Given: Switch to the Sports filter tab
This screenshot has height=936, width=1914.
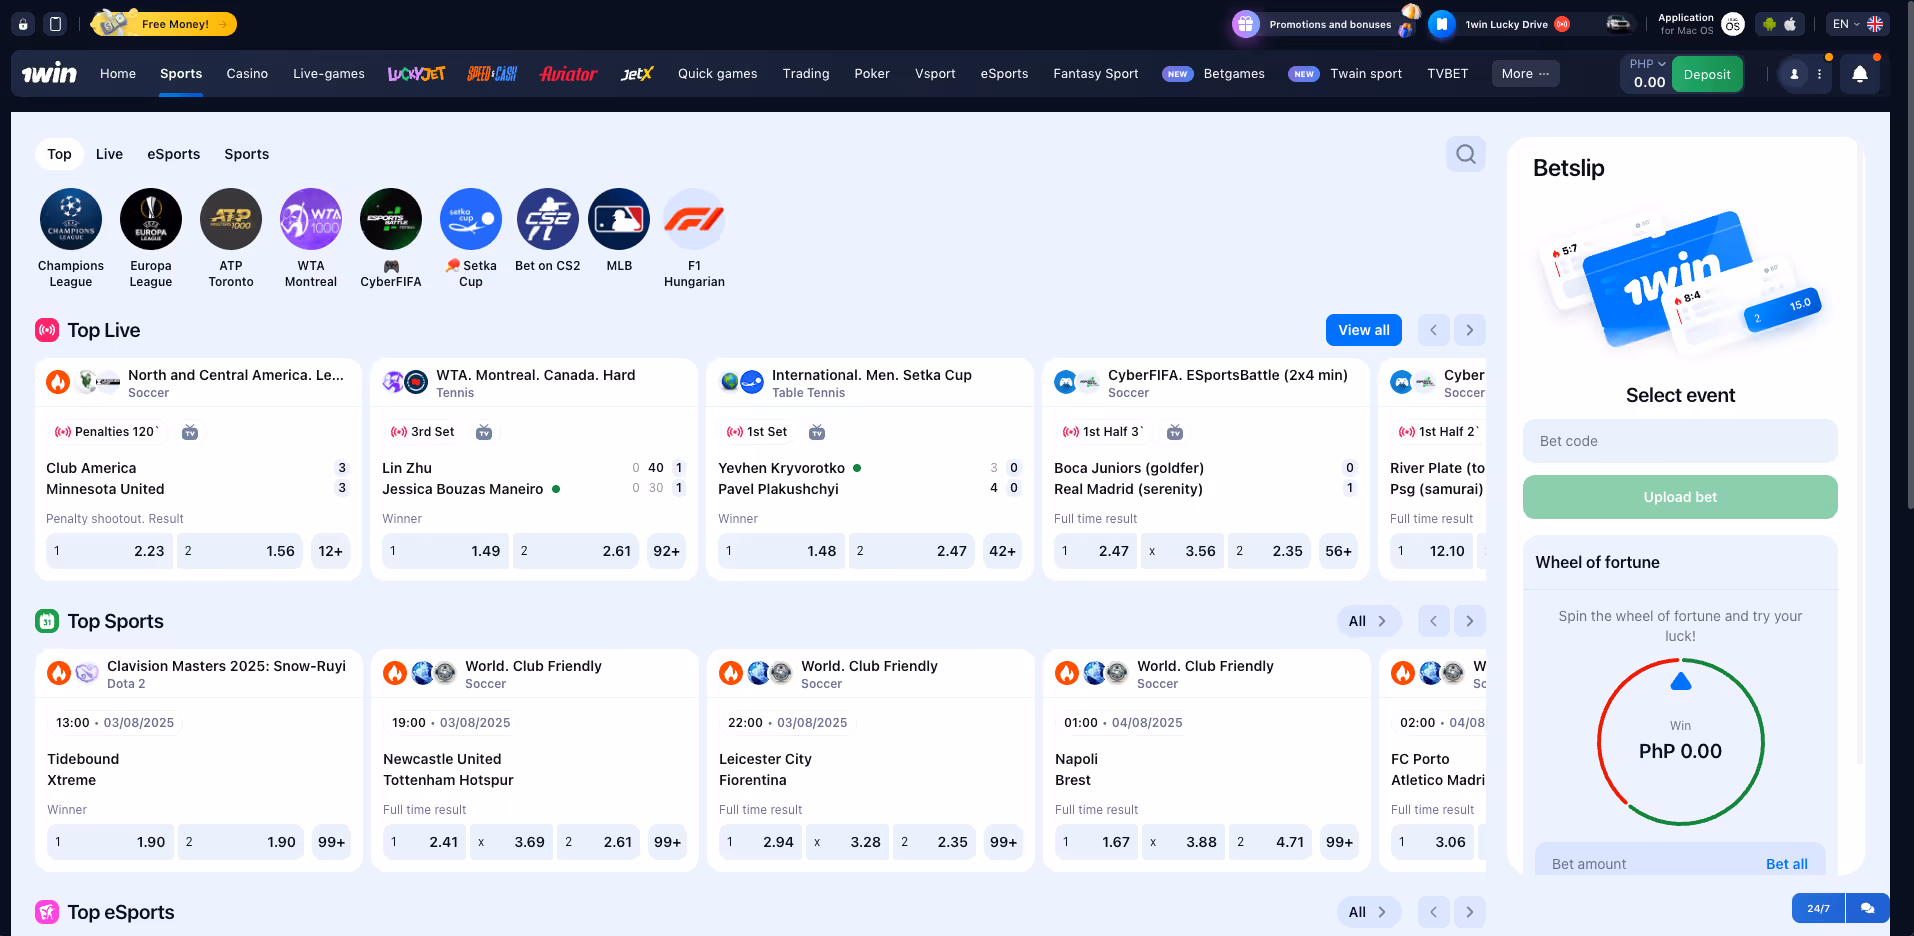Looking at the screenshot, I should click(246, 154).
